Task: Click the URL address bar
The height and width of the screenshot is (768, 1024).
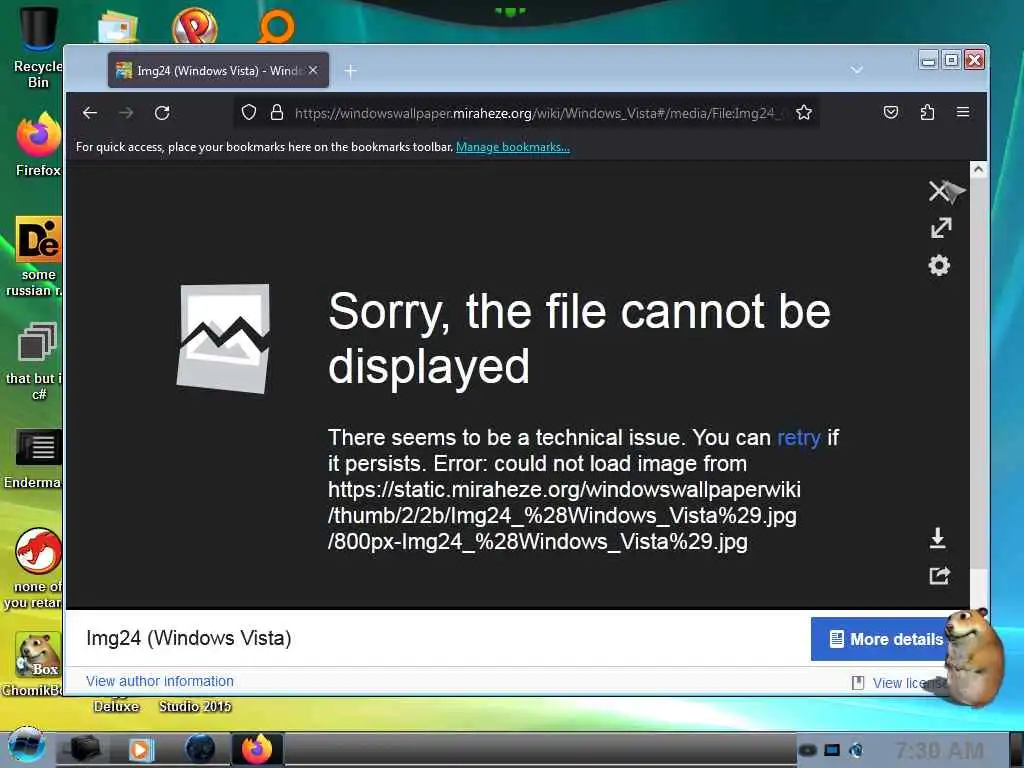Action: pos(526,113)
